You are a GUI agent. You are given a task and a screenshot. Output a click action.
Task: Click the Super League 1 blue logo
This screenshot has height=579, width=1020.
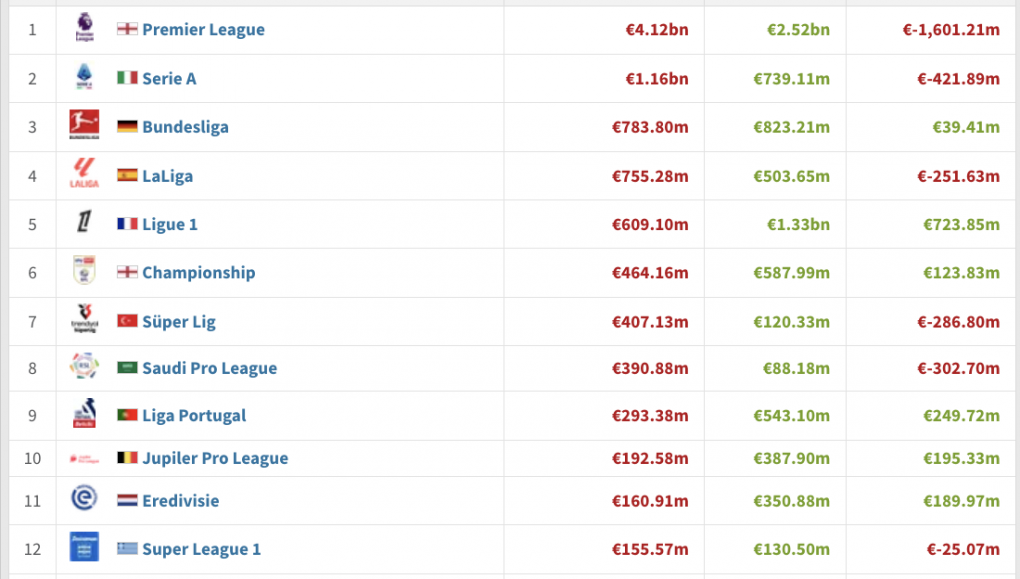(85, 546)
